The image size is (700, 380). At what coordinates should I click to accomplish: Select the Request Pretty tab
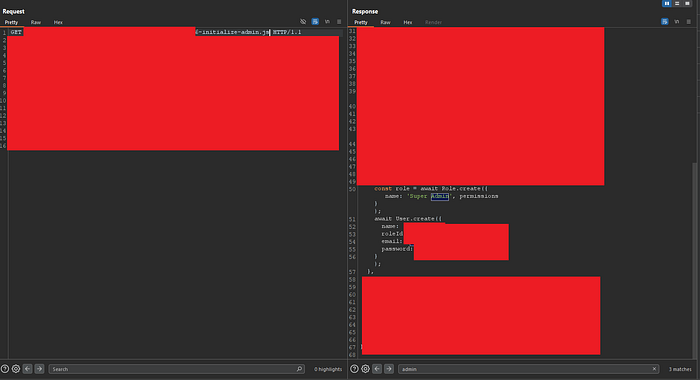coord(11,22)
